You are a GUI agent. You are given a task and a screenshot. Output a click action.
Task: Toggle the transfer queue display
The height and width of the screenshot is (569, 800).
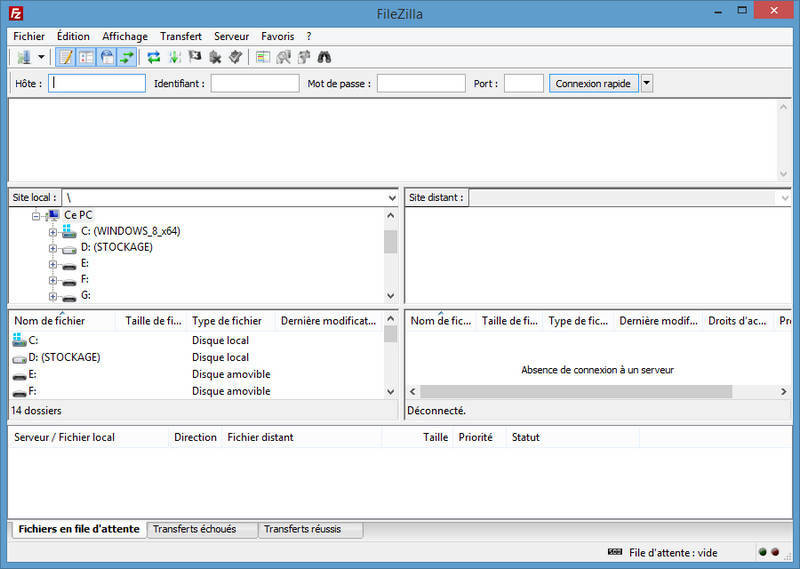(127, 57)
